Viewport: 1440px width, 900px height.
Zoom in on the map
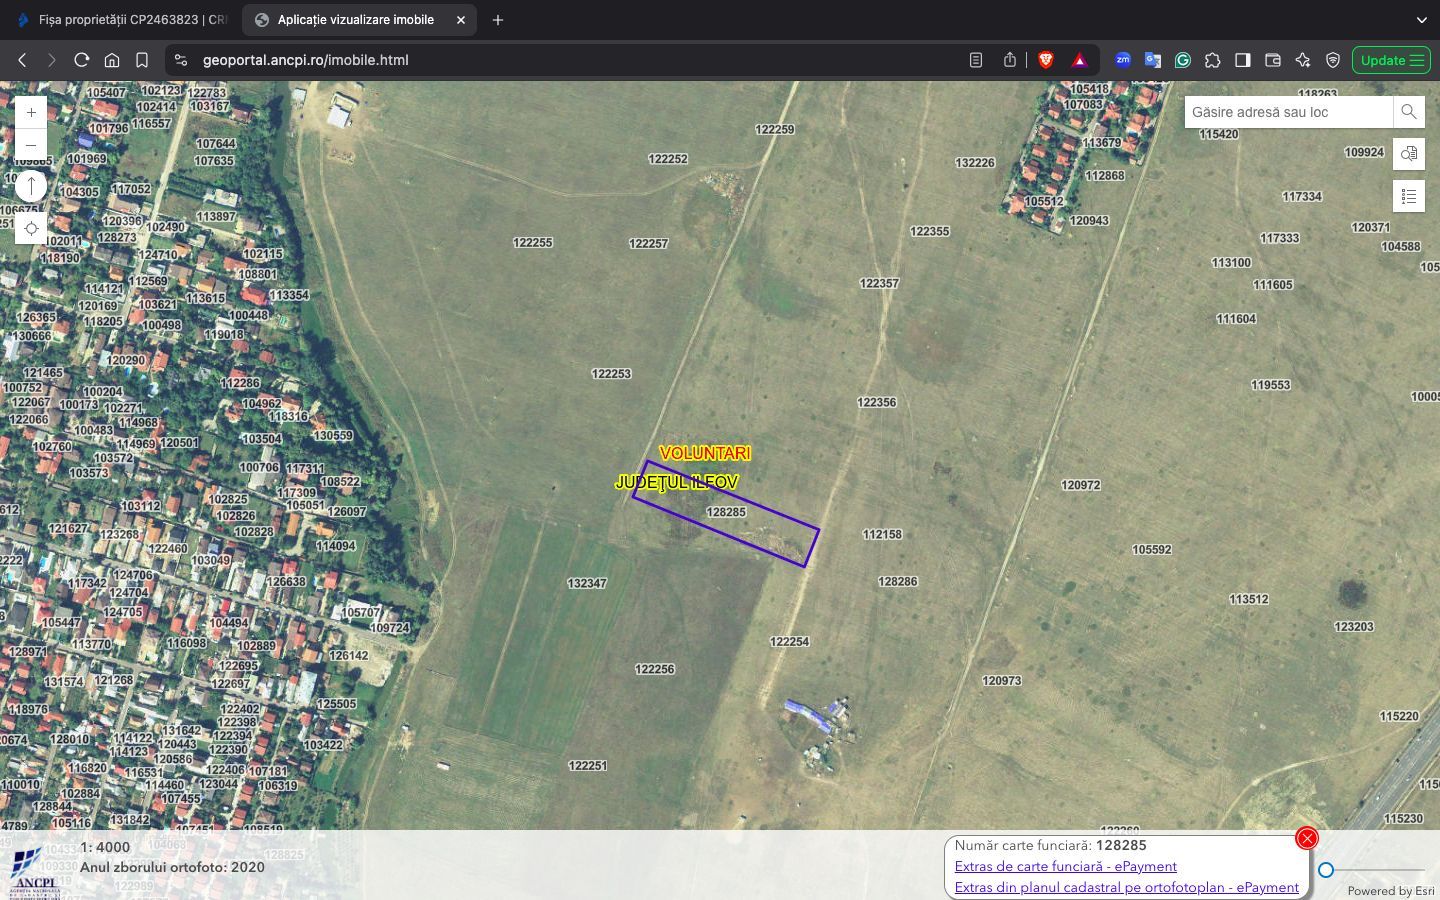pos(31,113)
